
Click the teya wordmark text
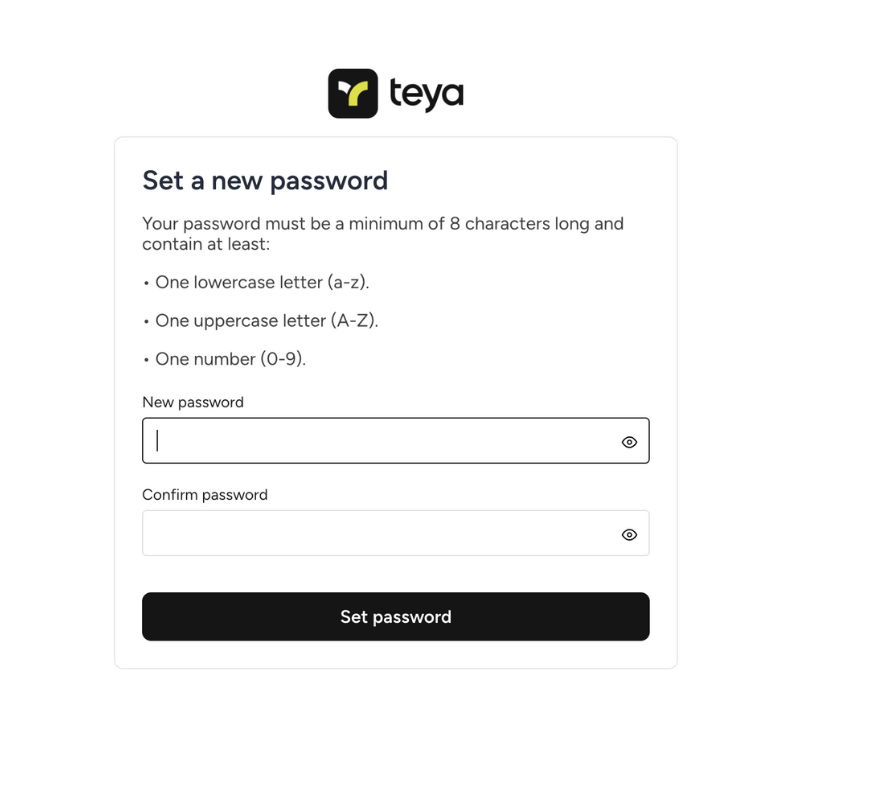426,95
